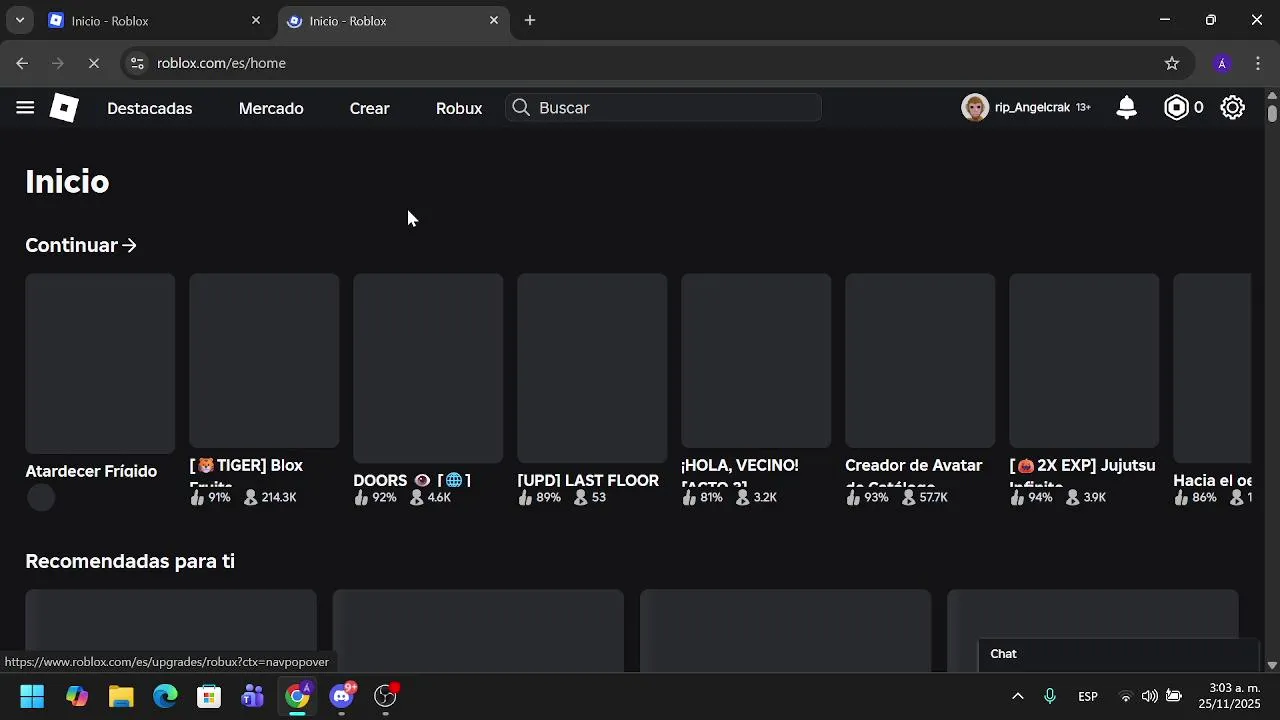Open Robux in the navigation bar

(x=459, y=108)
